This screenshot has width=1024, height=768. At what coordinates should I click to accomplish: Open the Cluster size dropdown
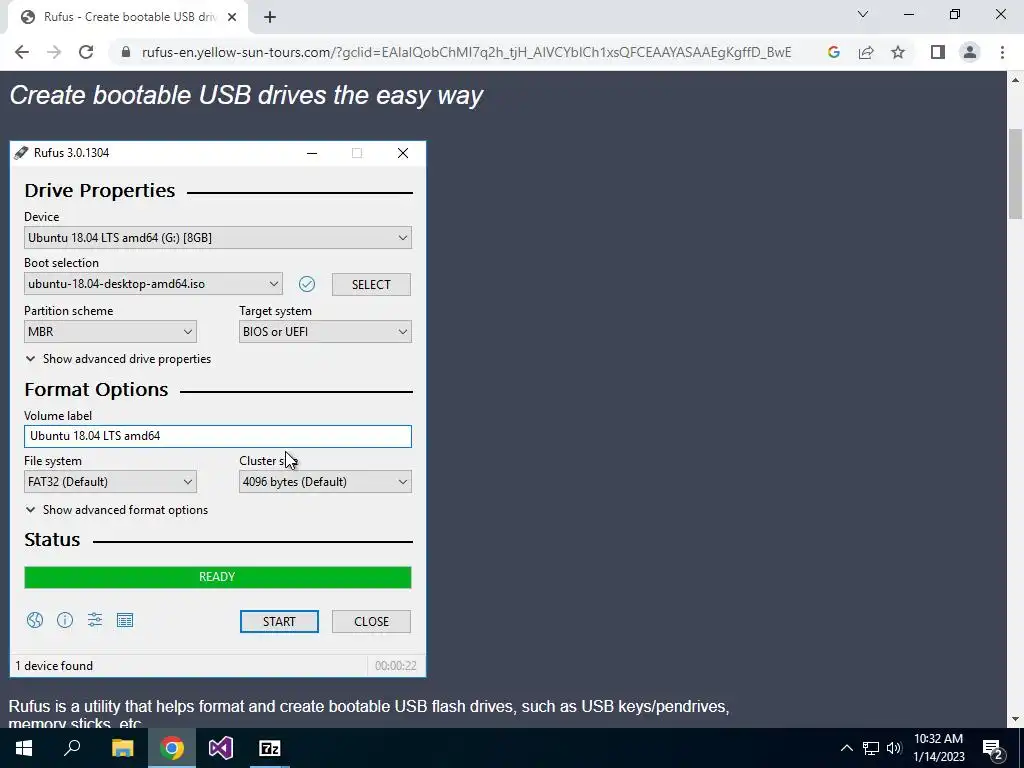click(x=325, y=482)
